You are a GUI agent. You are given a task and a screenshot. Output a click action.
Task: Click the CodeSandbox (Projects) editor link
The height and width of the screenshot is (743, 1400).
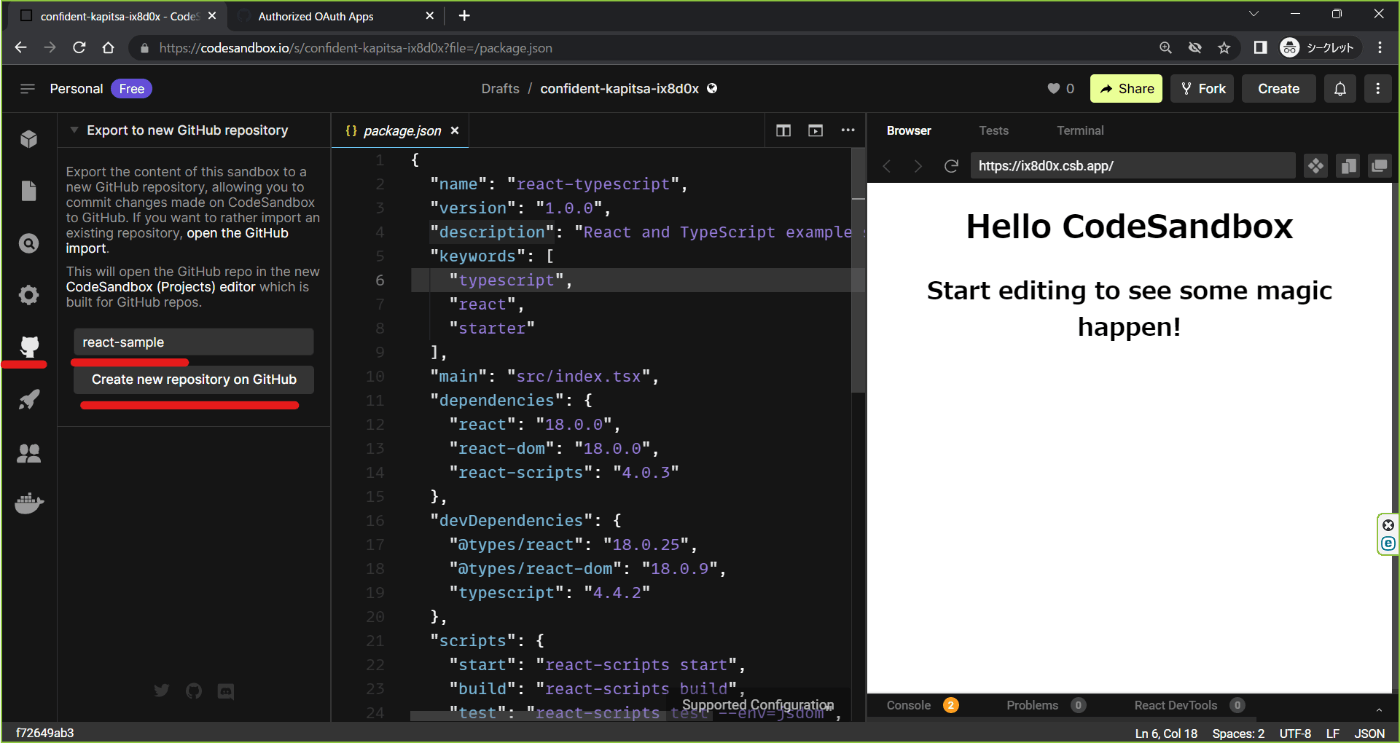[161, 287]
